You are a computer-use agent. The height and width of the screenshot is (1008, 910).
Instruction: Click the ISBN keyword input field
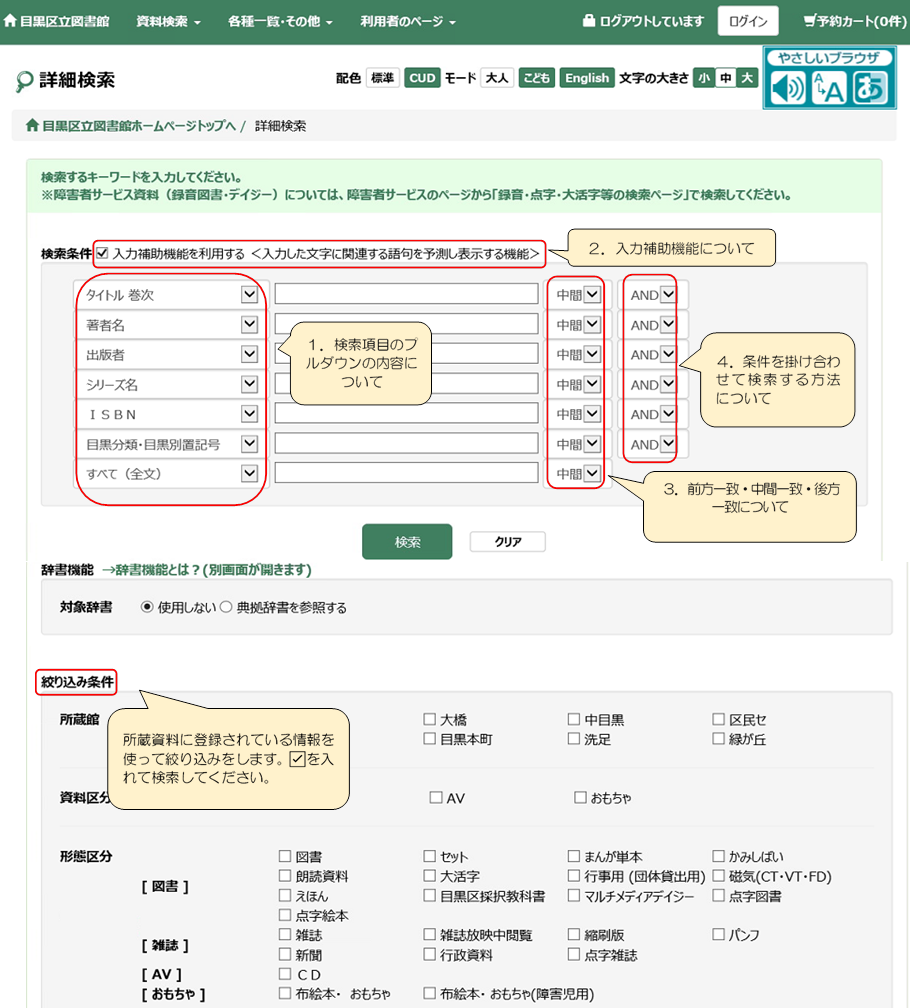point(406,413)
